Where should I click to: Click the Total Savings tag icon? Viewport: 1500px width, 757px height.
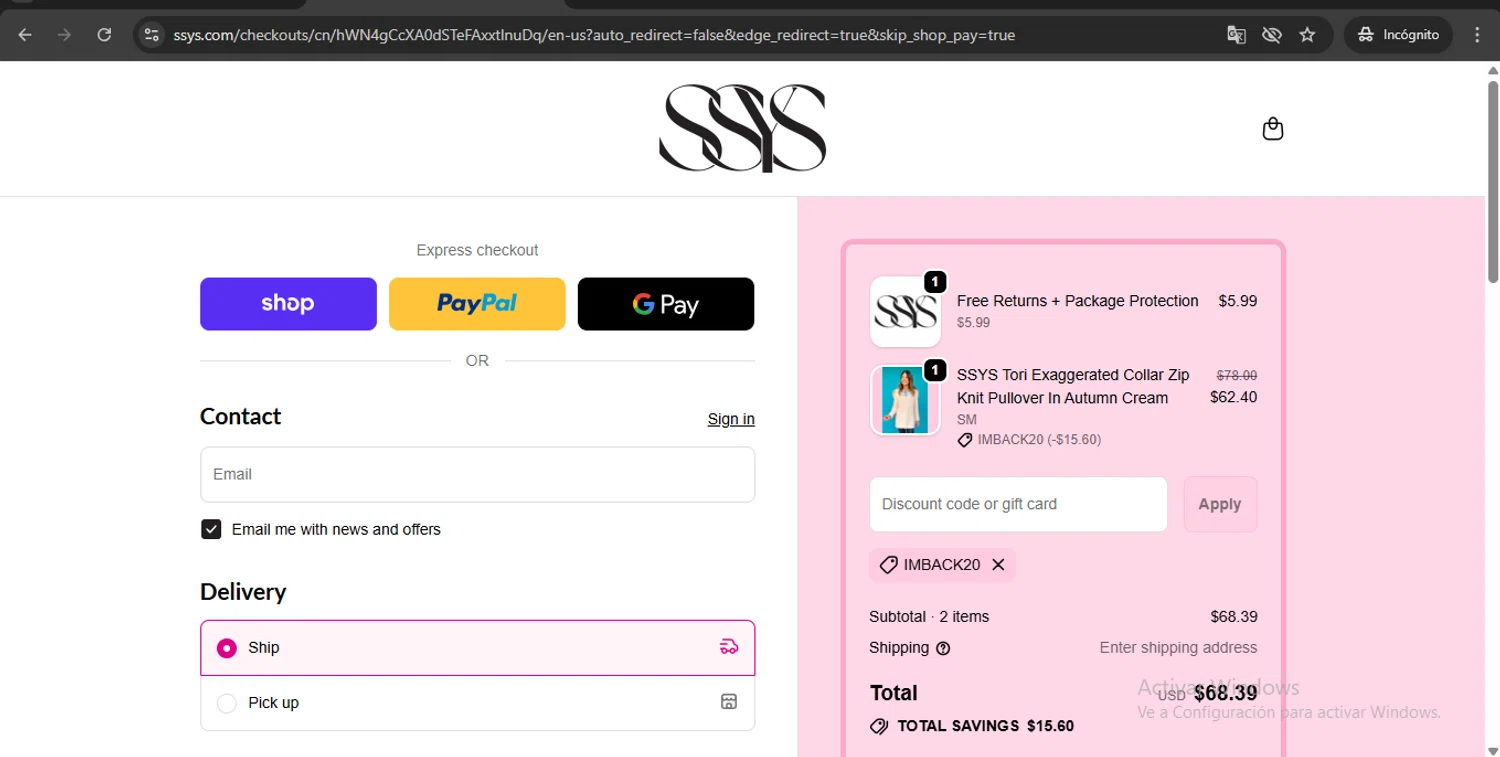[879, 726]
